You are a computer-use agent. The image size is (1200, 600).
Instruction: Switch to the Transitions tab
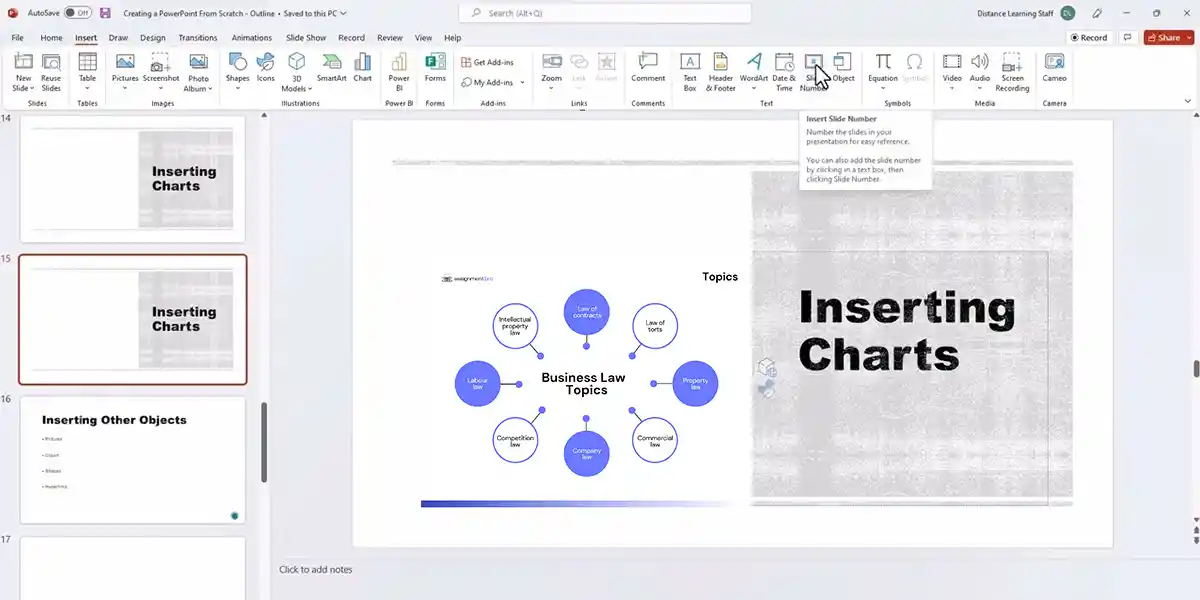[x=197, y=38]
